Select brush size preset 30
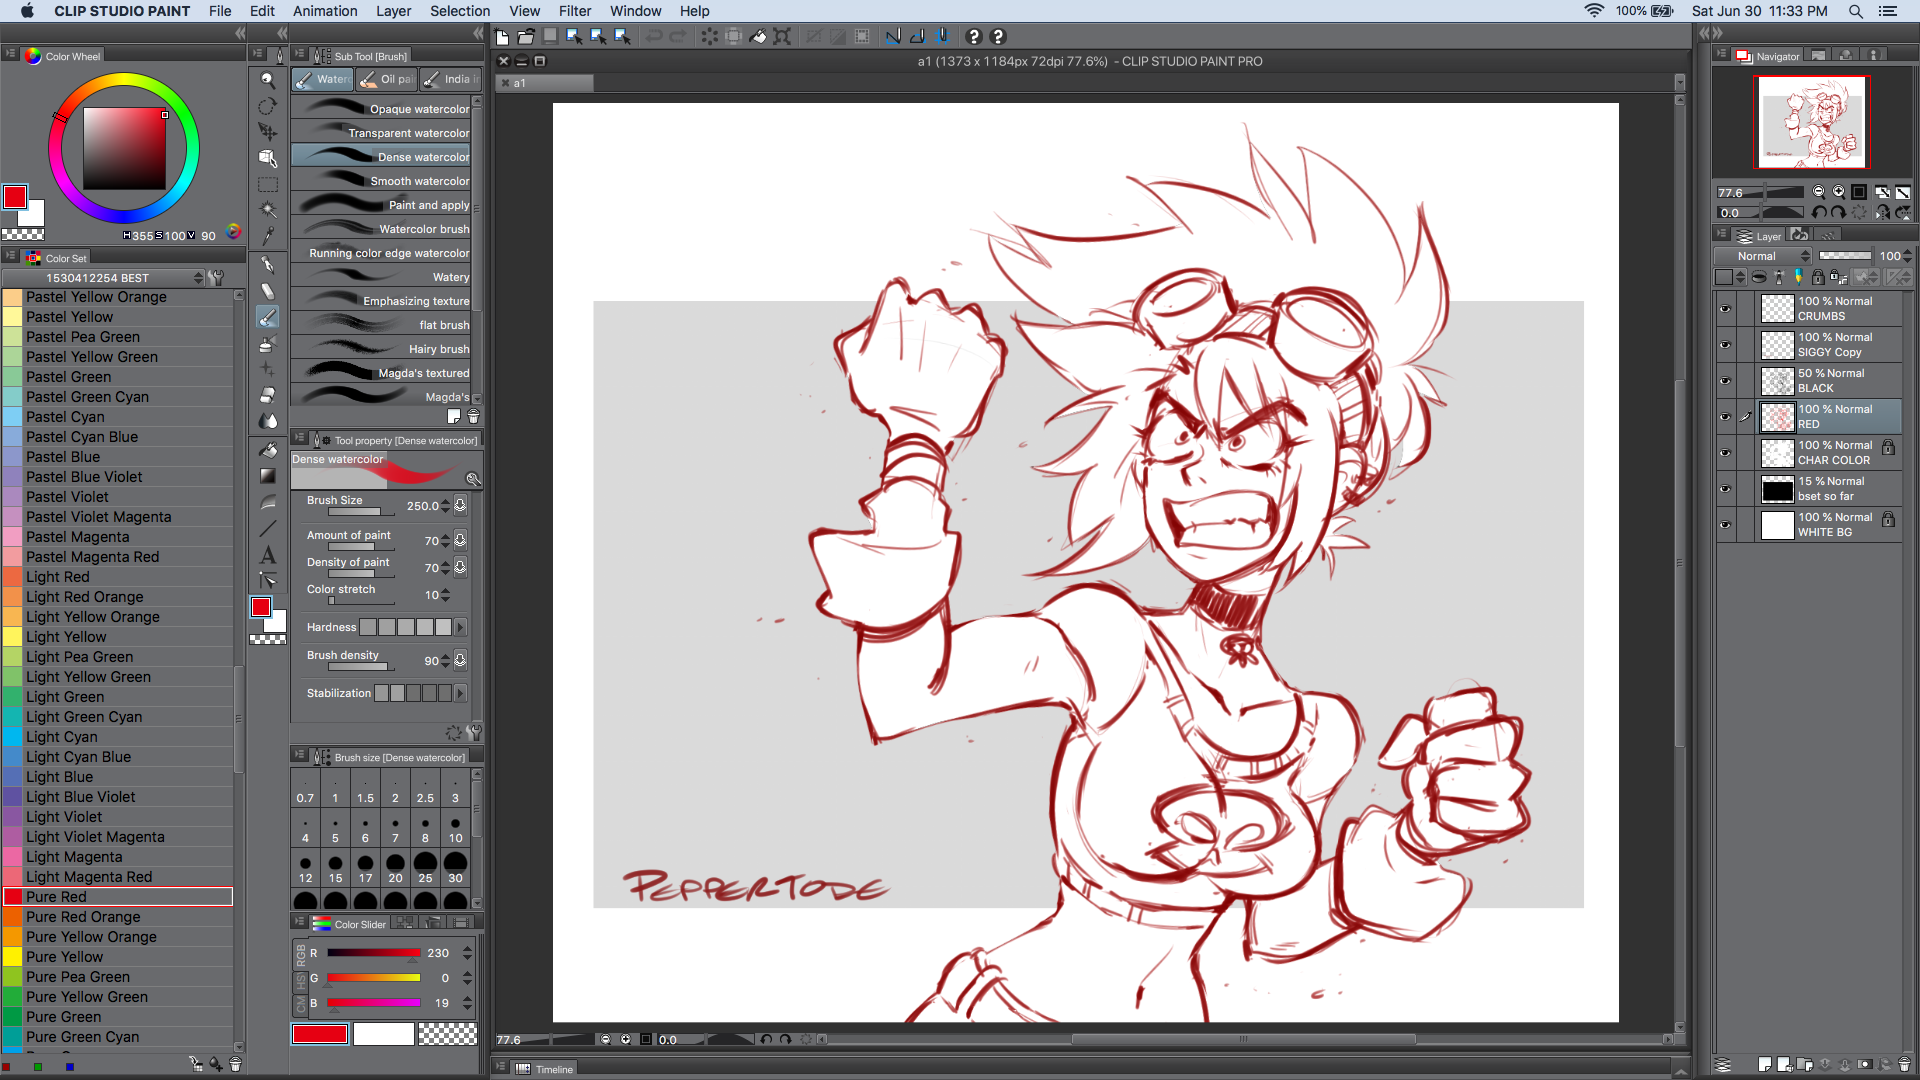Image resolution: width=1920 pixels, height=1080 pixels. [x=455, y=868]
